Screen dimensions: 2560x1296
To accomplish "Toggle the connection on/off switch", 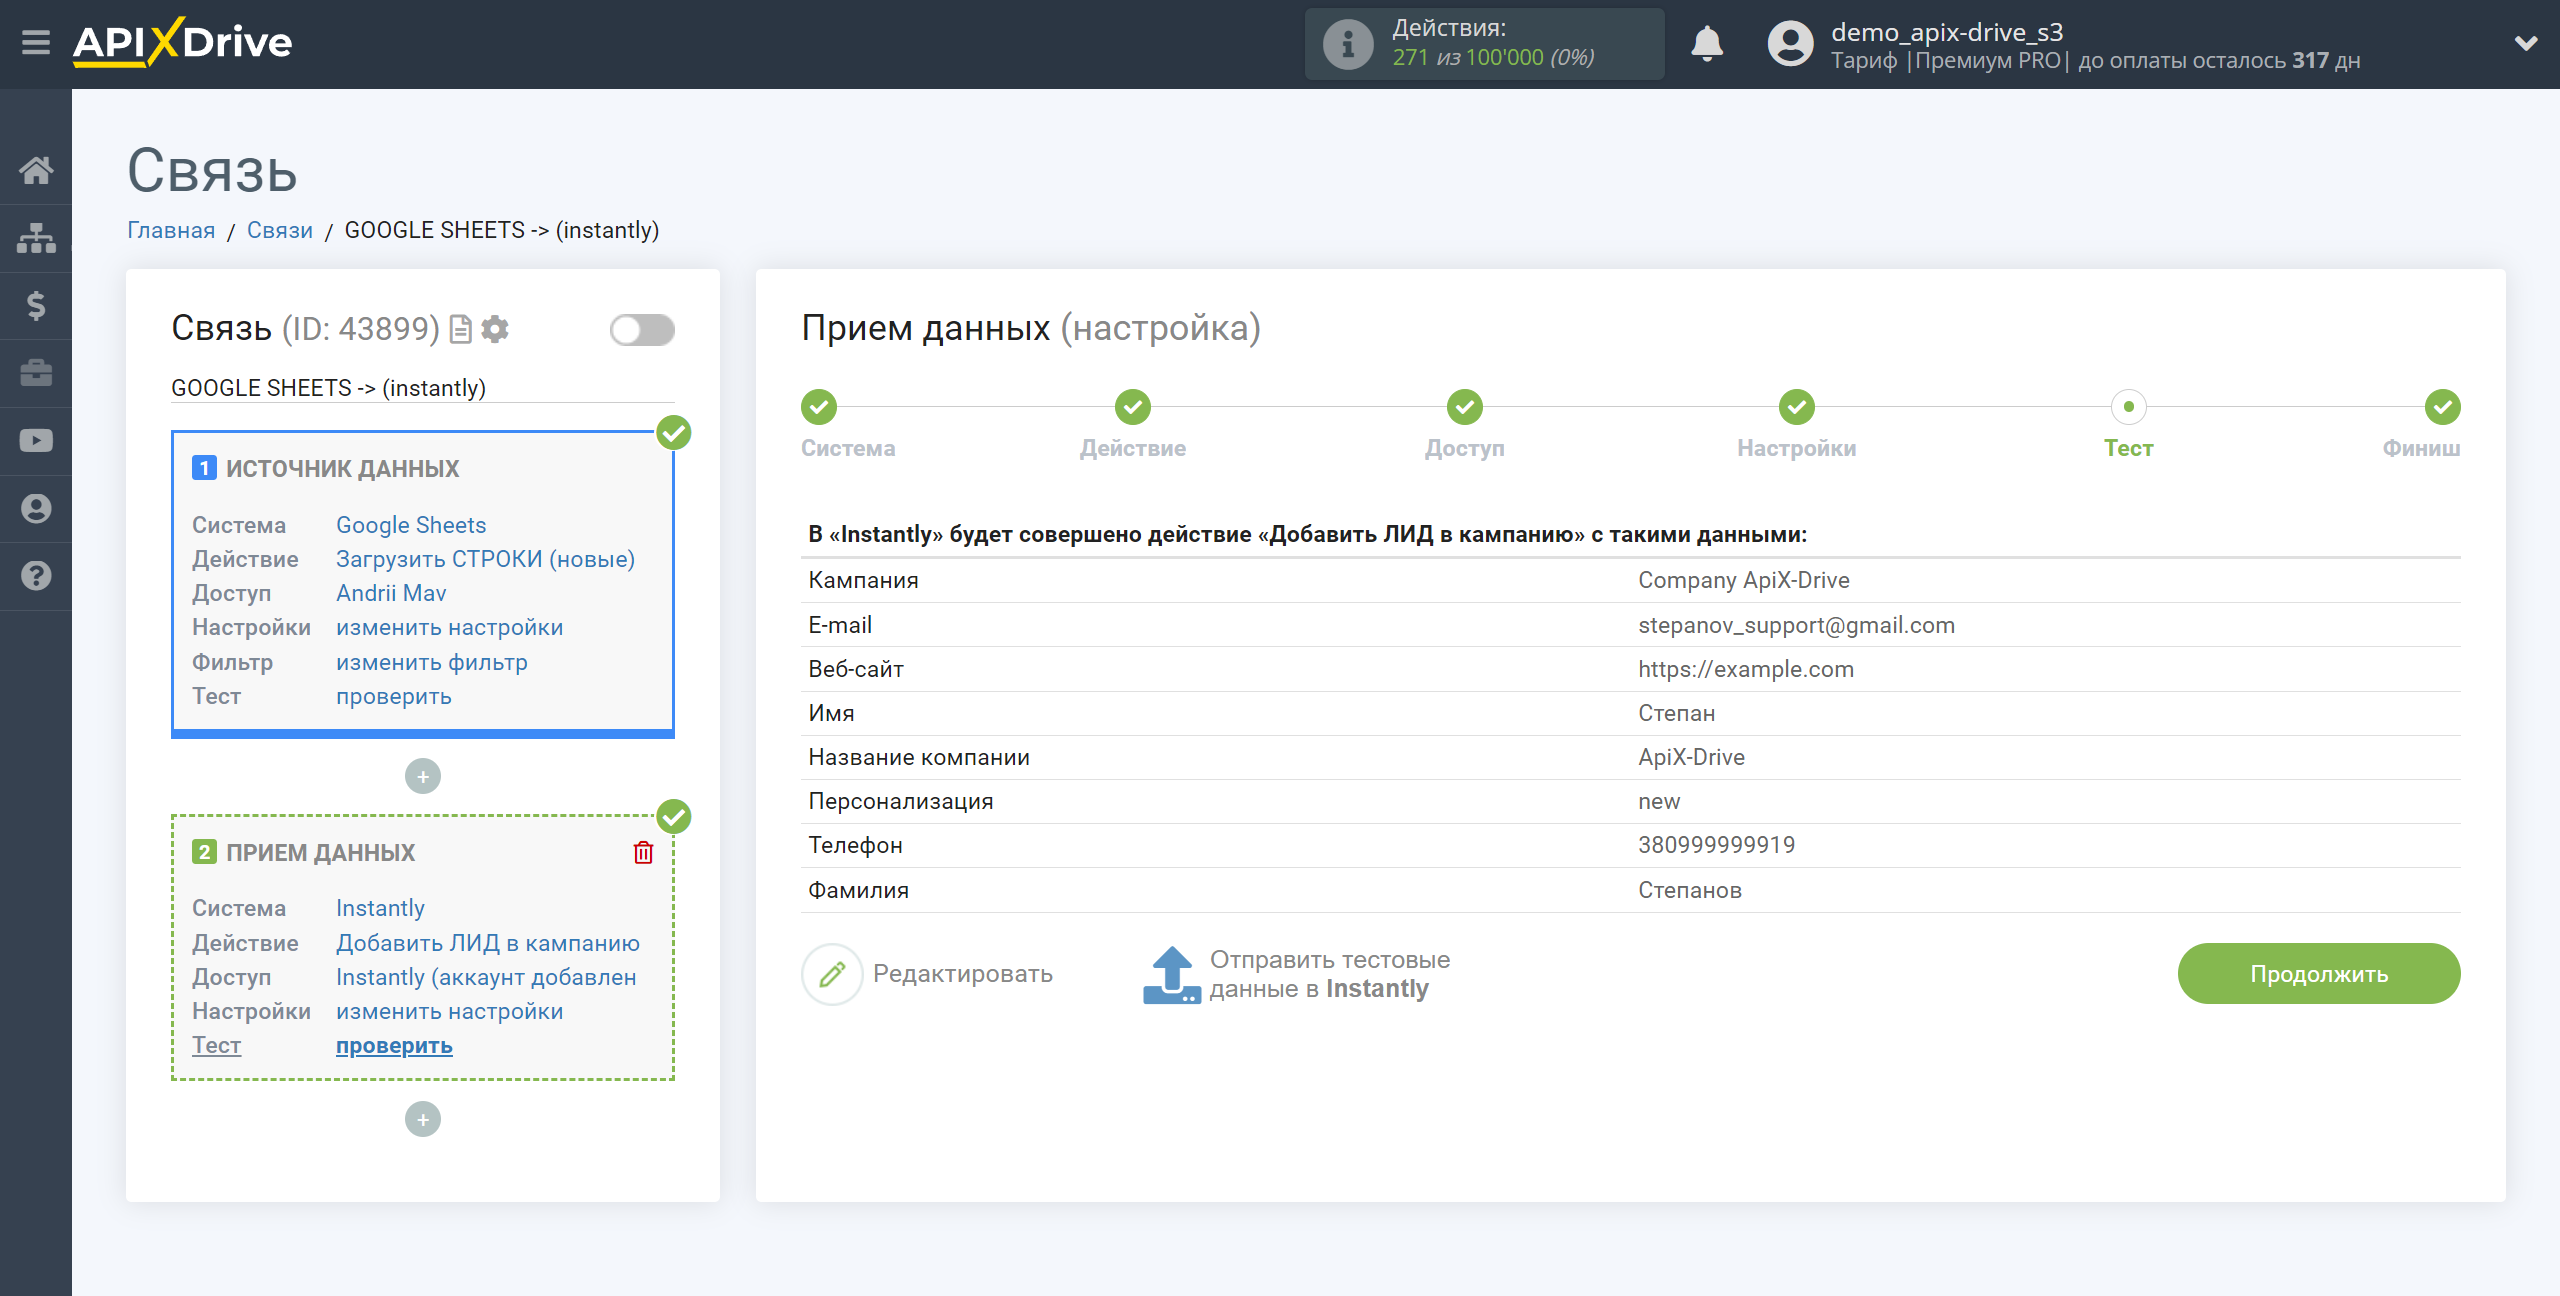I will pyautogui.click(x=642, y=330).
